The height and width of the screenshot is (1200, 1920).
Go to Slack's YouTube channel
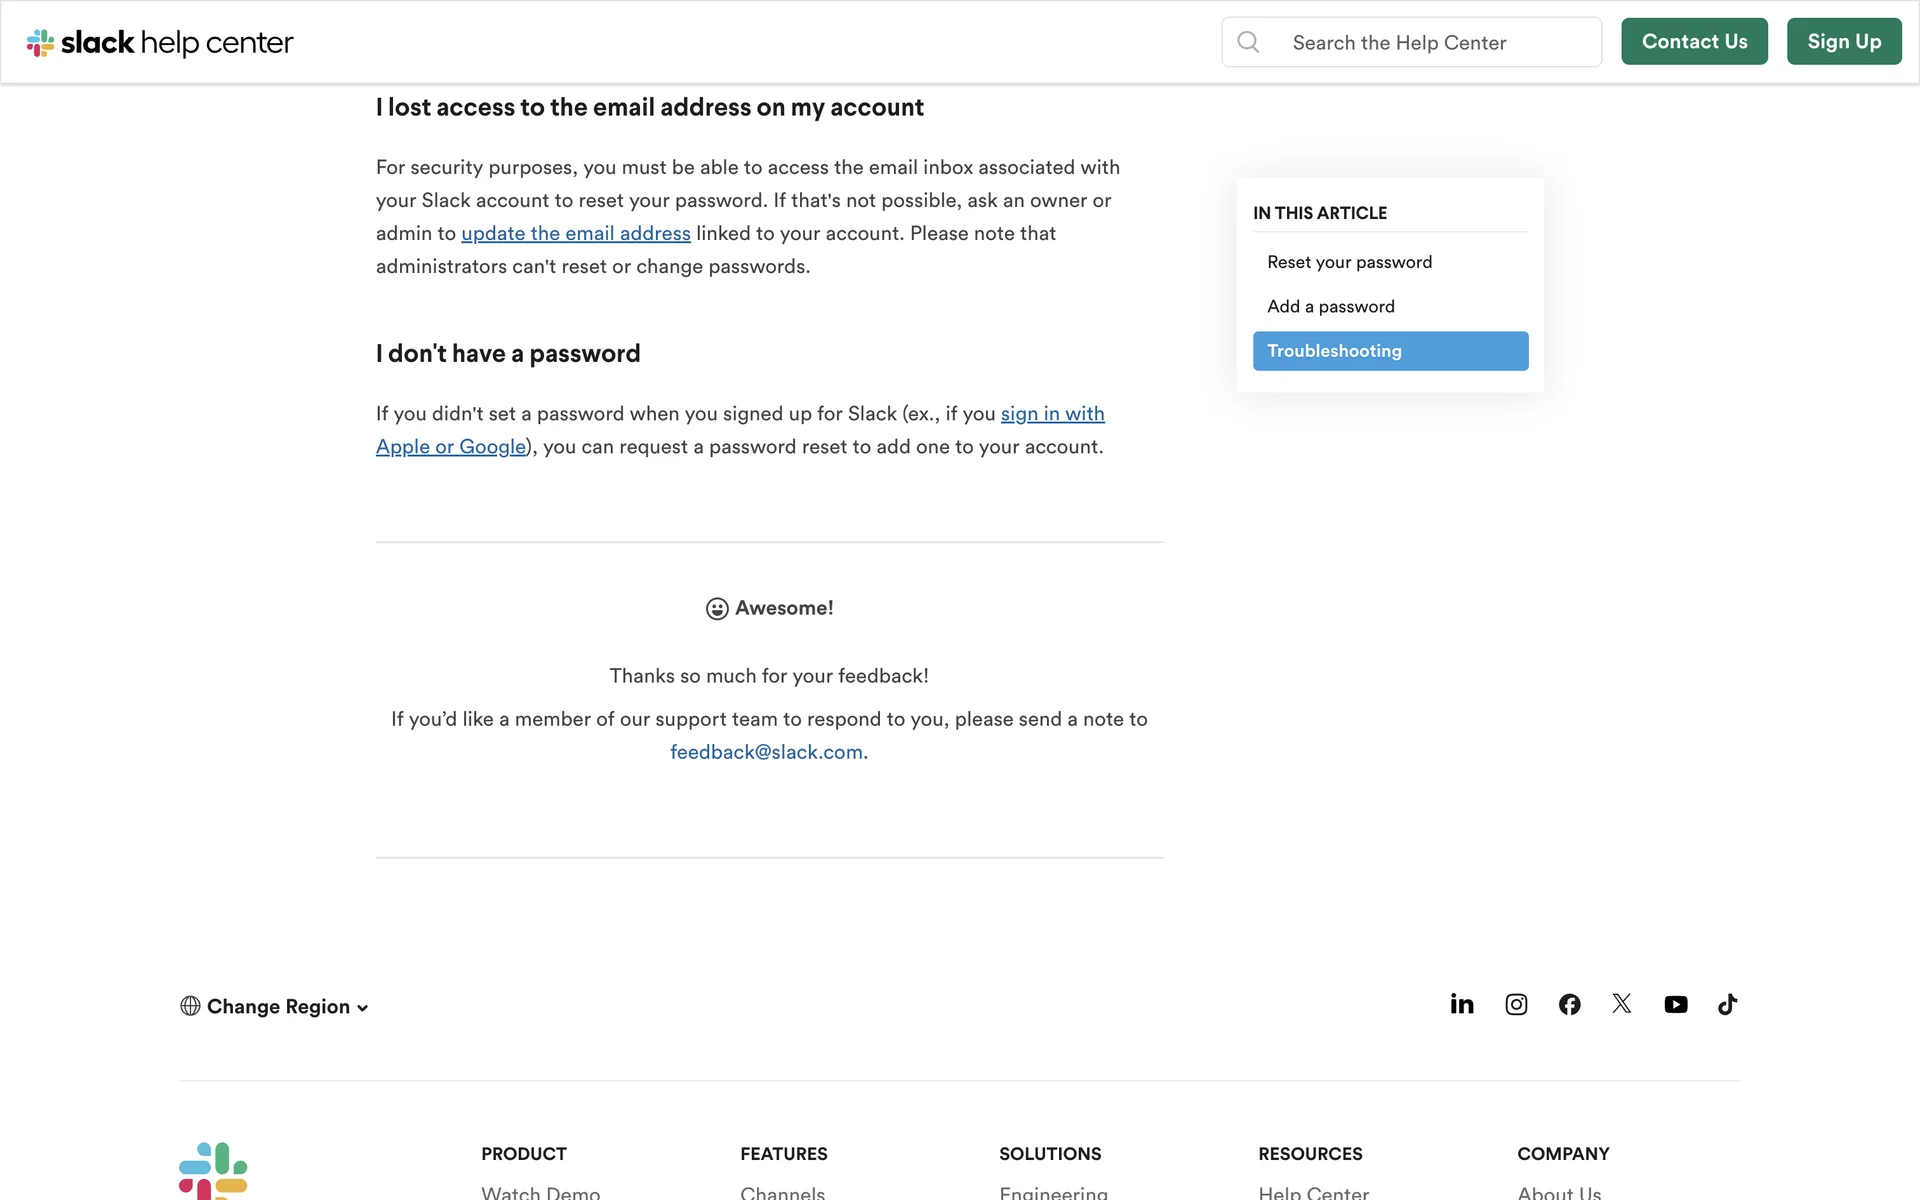pyautogui.click(x=1676, y=1004)
